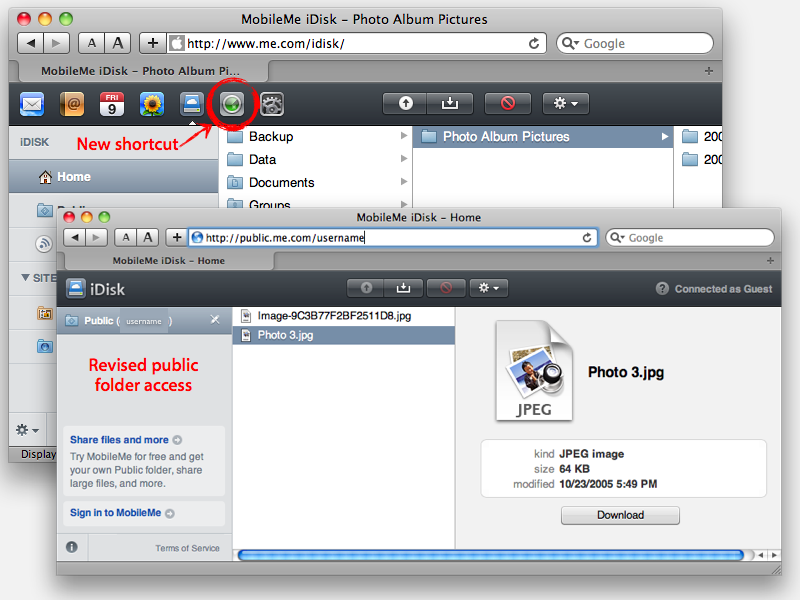Open the Account settings gears icon
800x600 pixels.
point(272,104)
